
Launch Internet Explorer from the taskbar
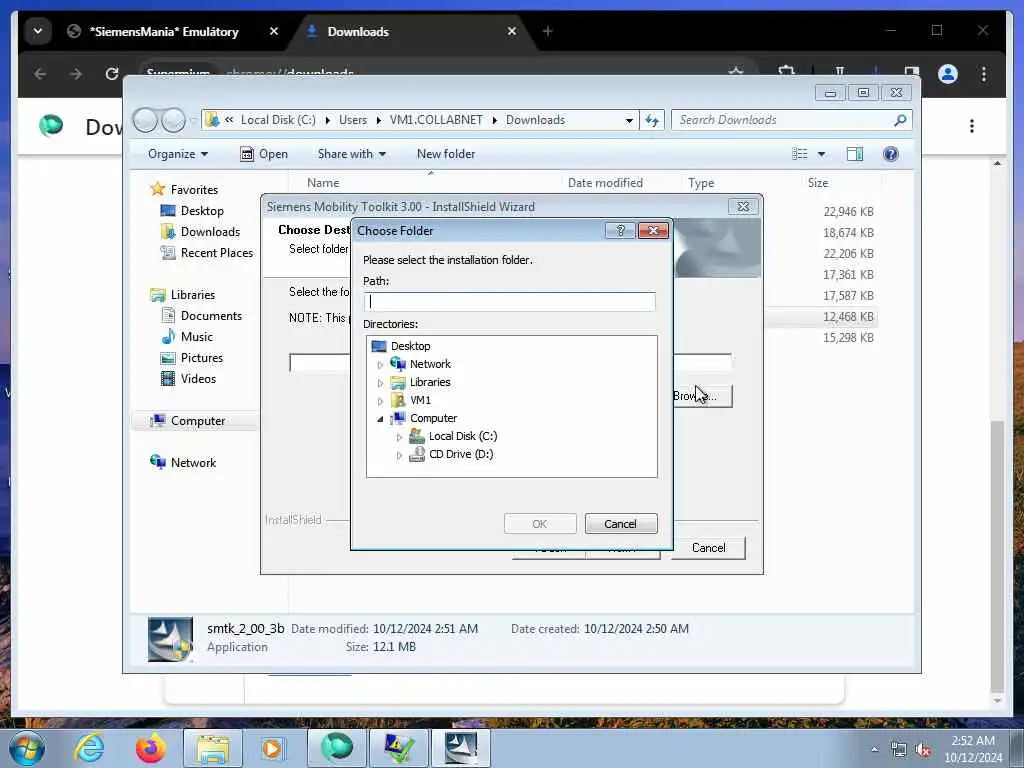89,748
